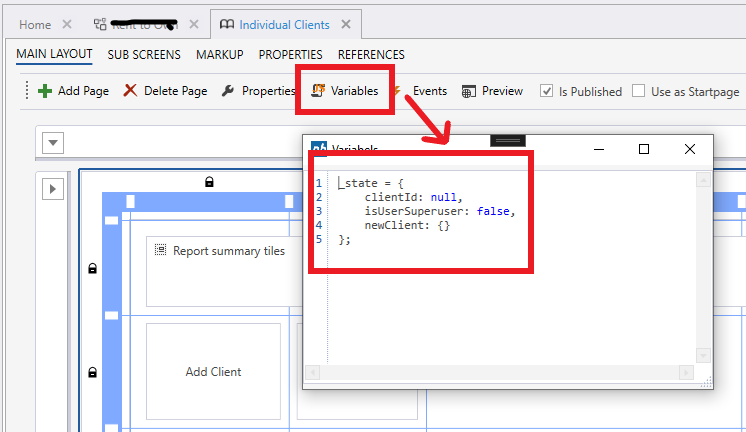The height and width of the screenshot is (432, 746).
Task: Click the red Delete Page X icon
Action: (130, 91)
